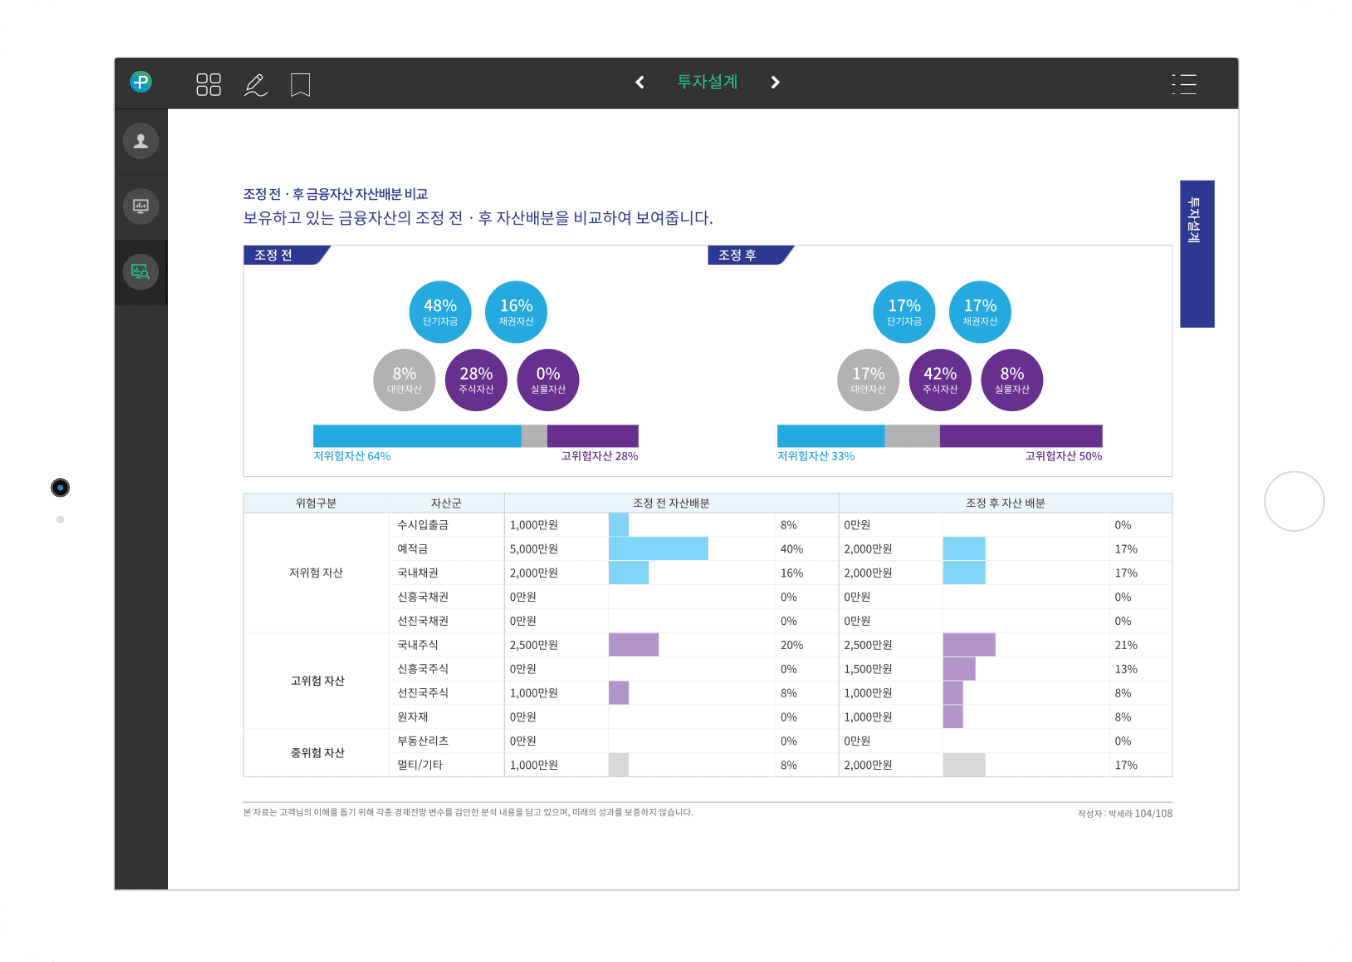Click the teal P app logo
The height and width of the screenshot is (962, 1352).
(141, 82)
